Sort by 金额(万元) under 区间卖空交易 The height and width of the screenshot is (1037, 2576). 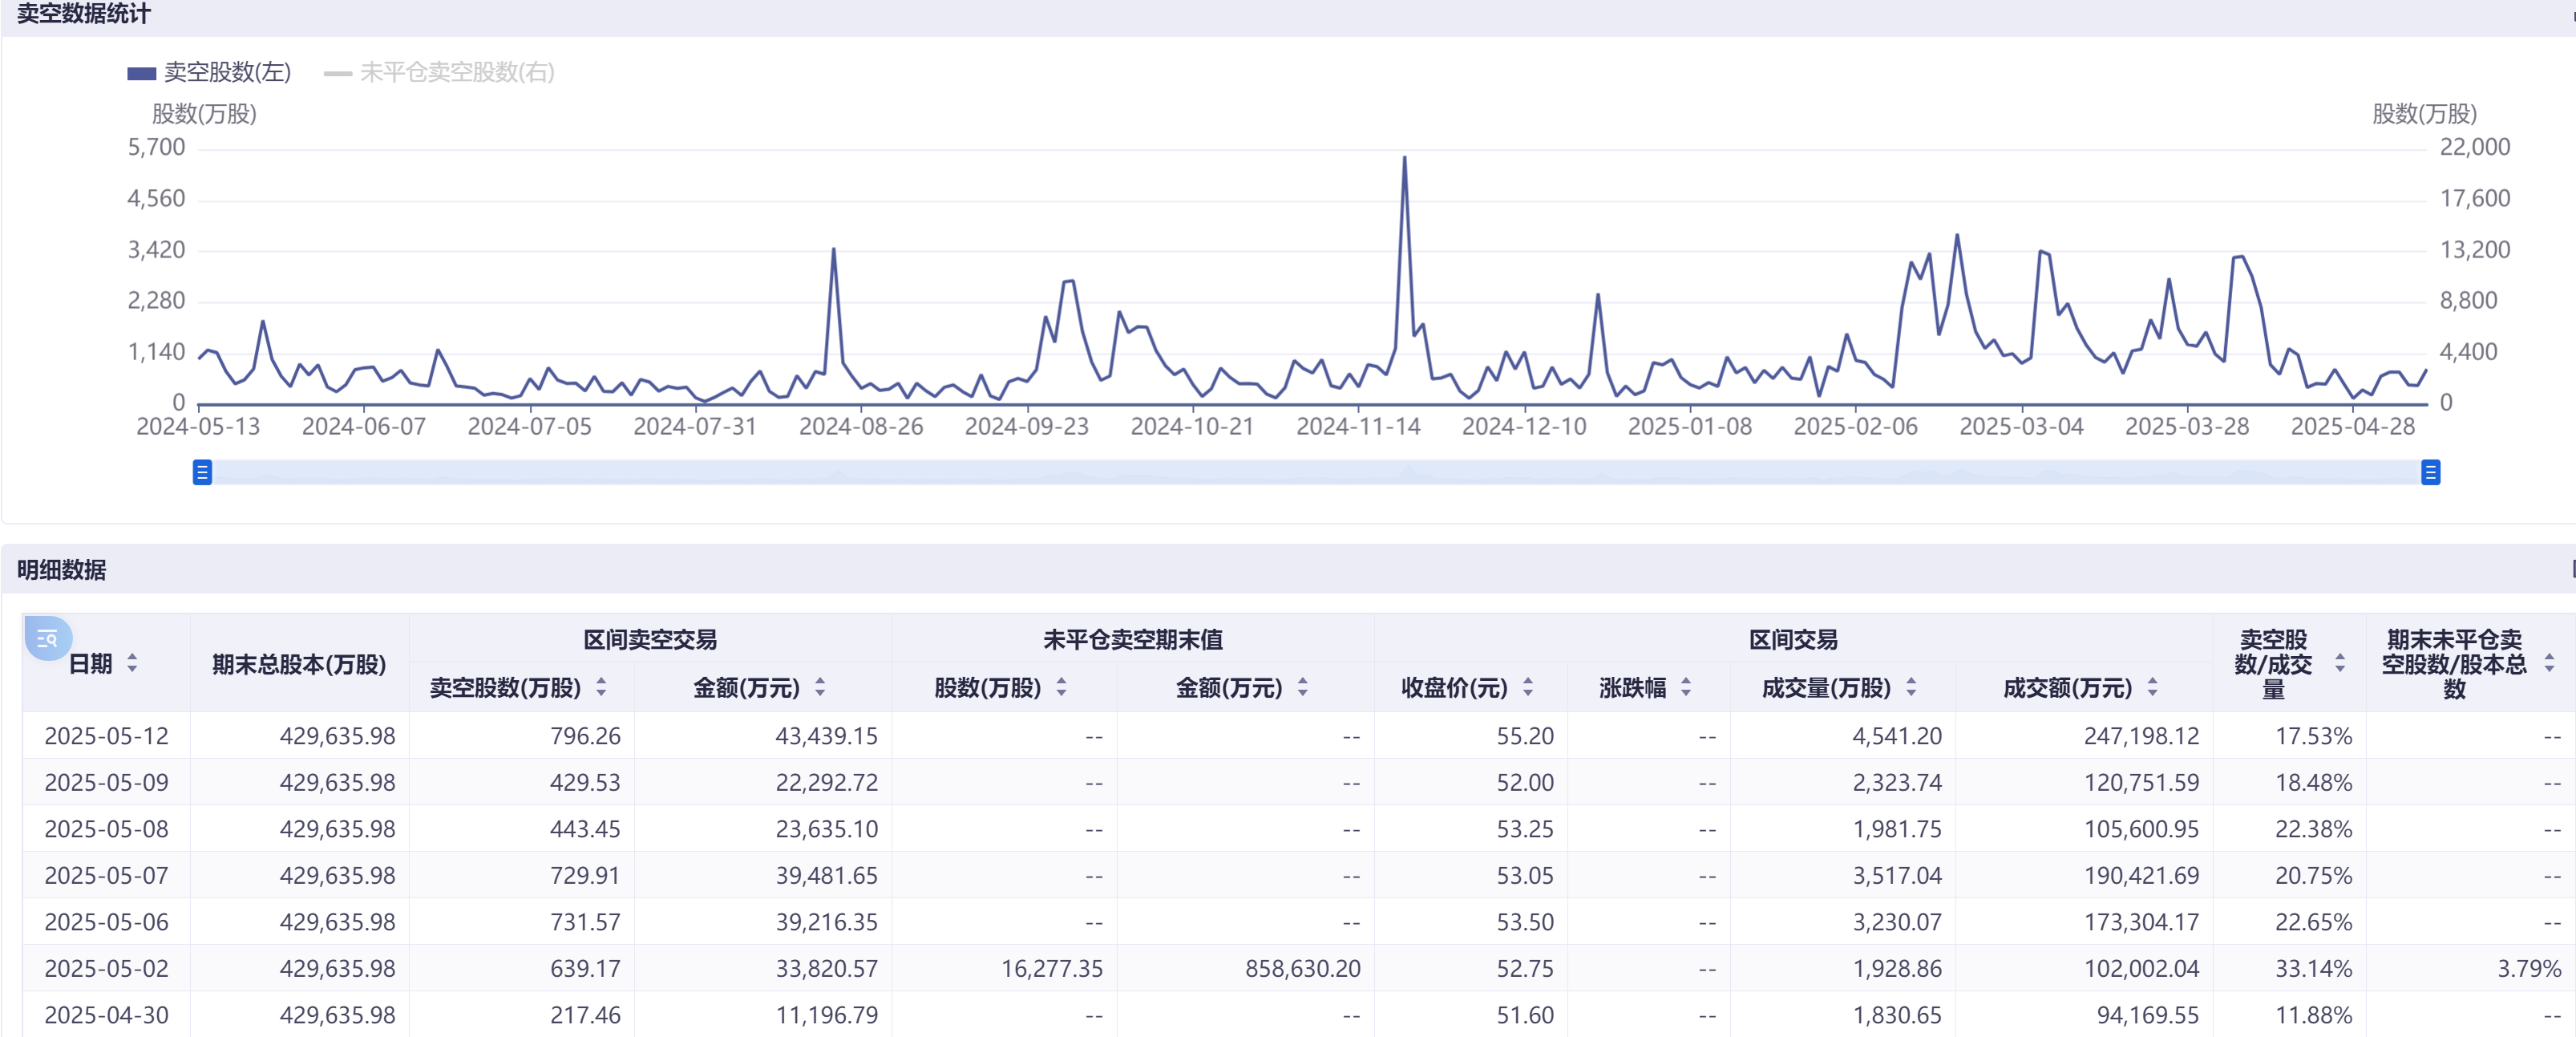click(x=820, y=688)
